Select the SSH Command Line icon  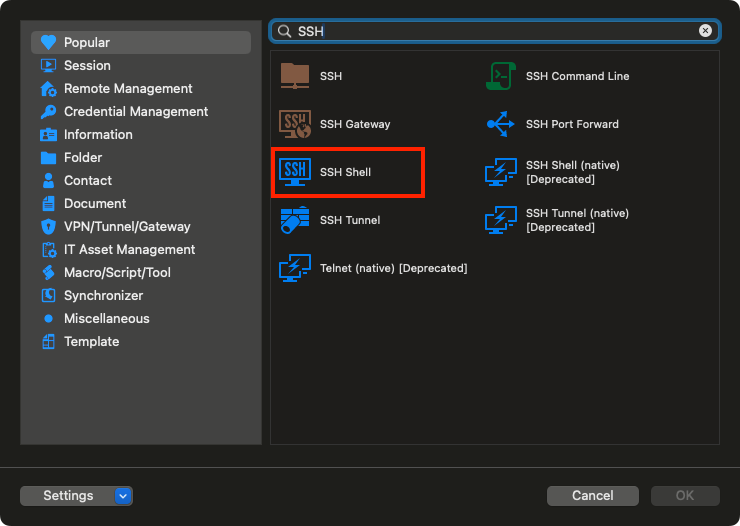(x=501, y=76)
